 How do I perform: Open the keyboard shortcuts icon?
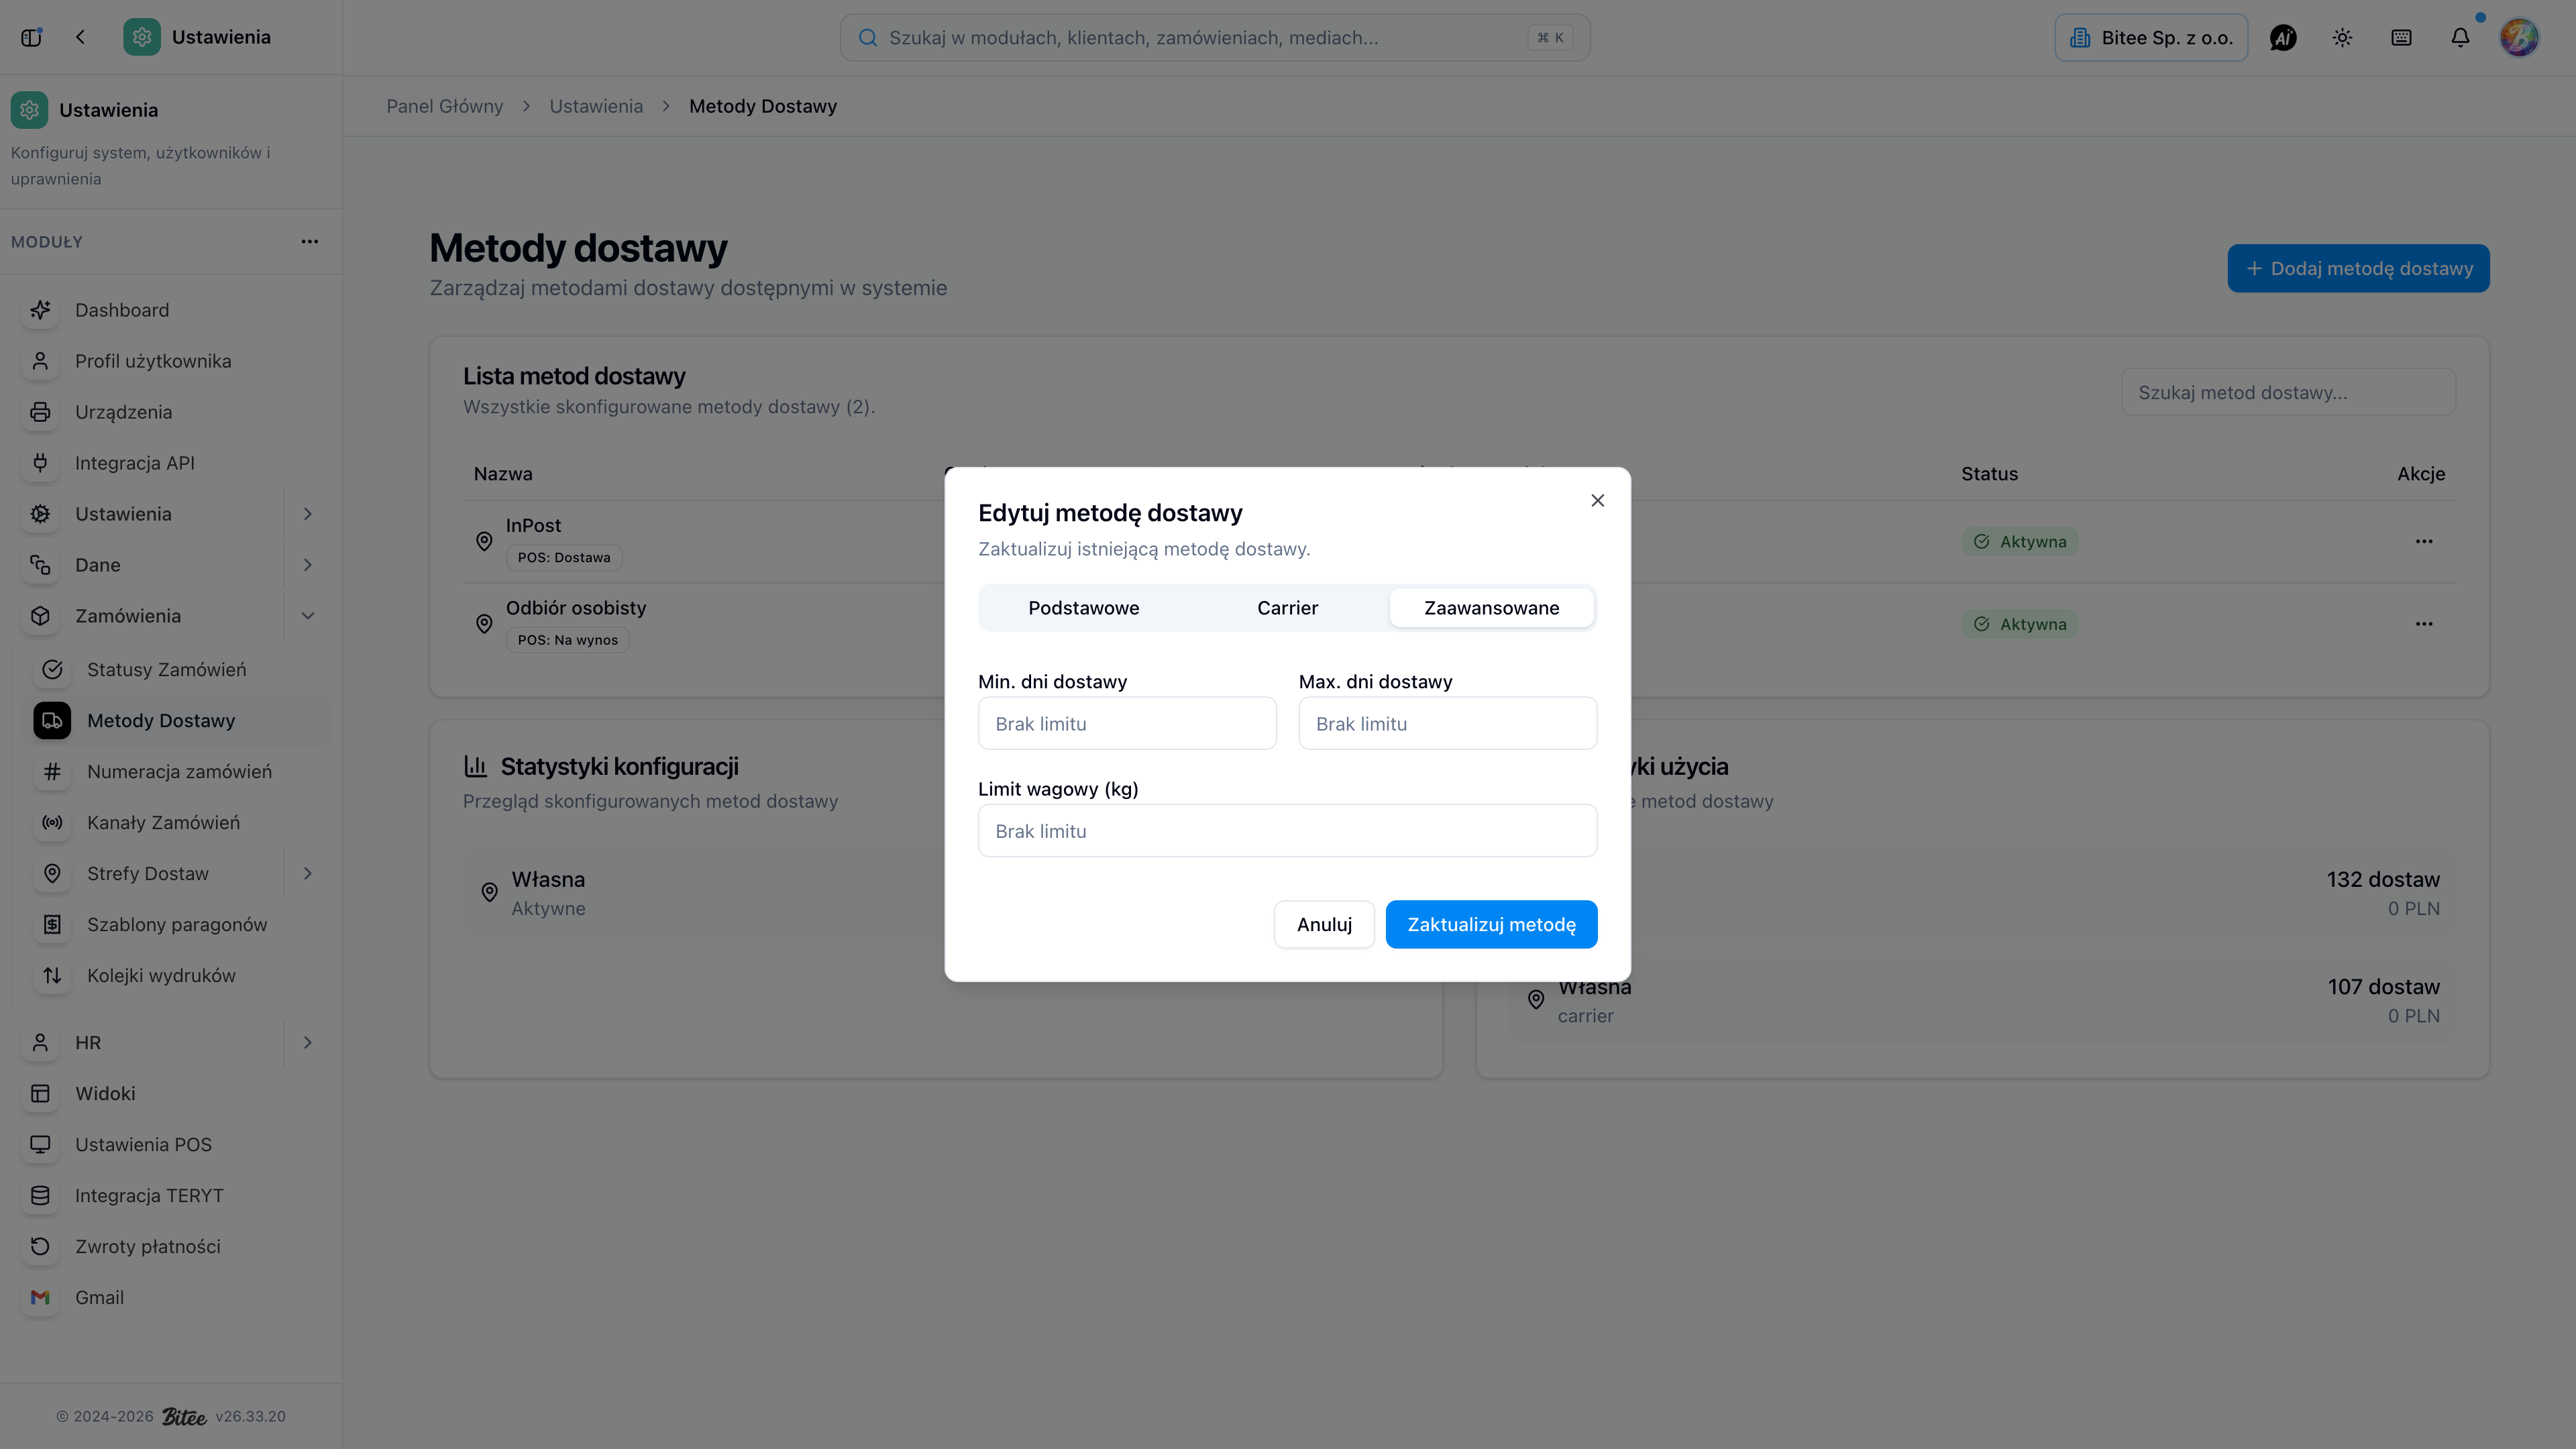[2401, 38]
